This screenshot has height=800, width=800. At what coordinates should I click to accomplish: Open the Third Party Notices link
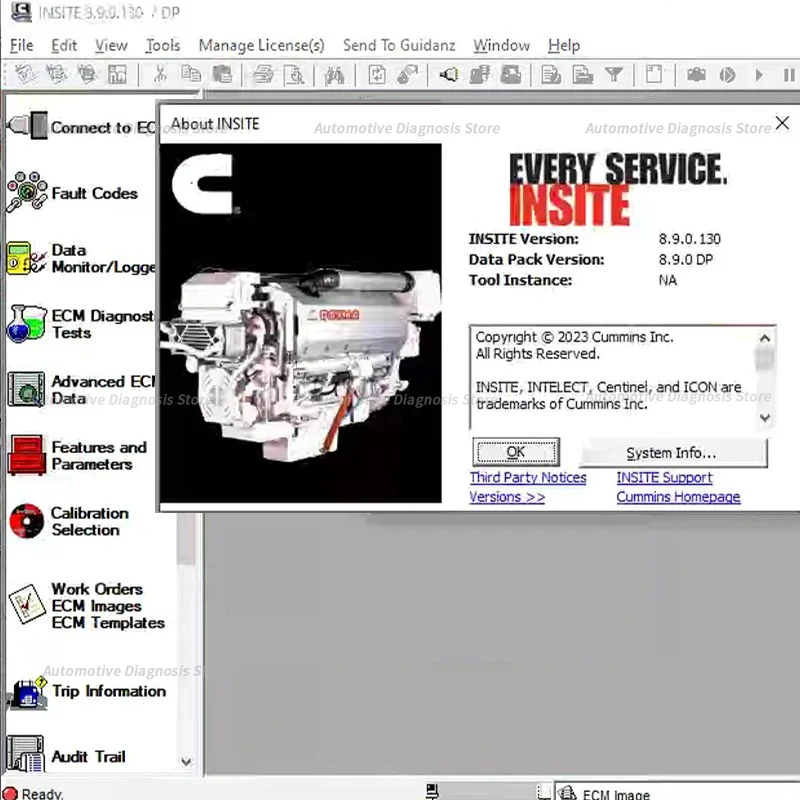tap(528, 478)
